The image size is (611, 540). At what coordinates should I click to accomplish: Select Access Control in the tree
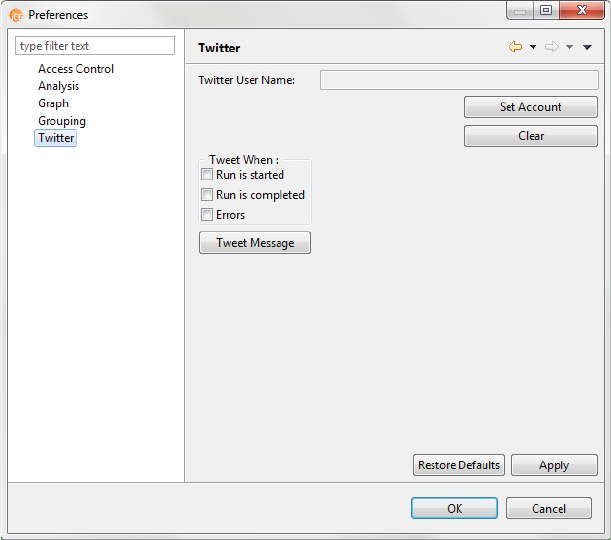point(76,69)
